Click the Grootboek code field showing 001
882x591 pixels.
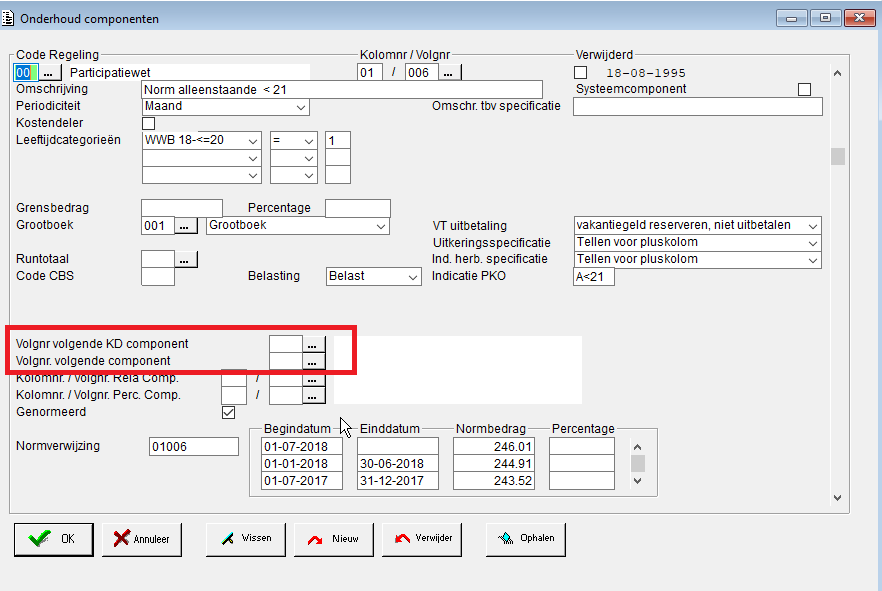click(x=158, y=226)
